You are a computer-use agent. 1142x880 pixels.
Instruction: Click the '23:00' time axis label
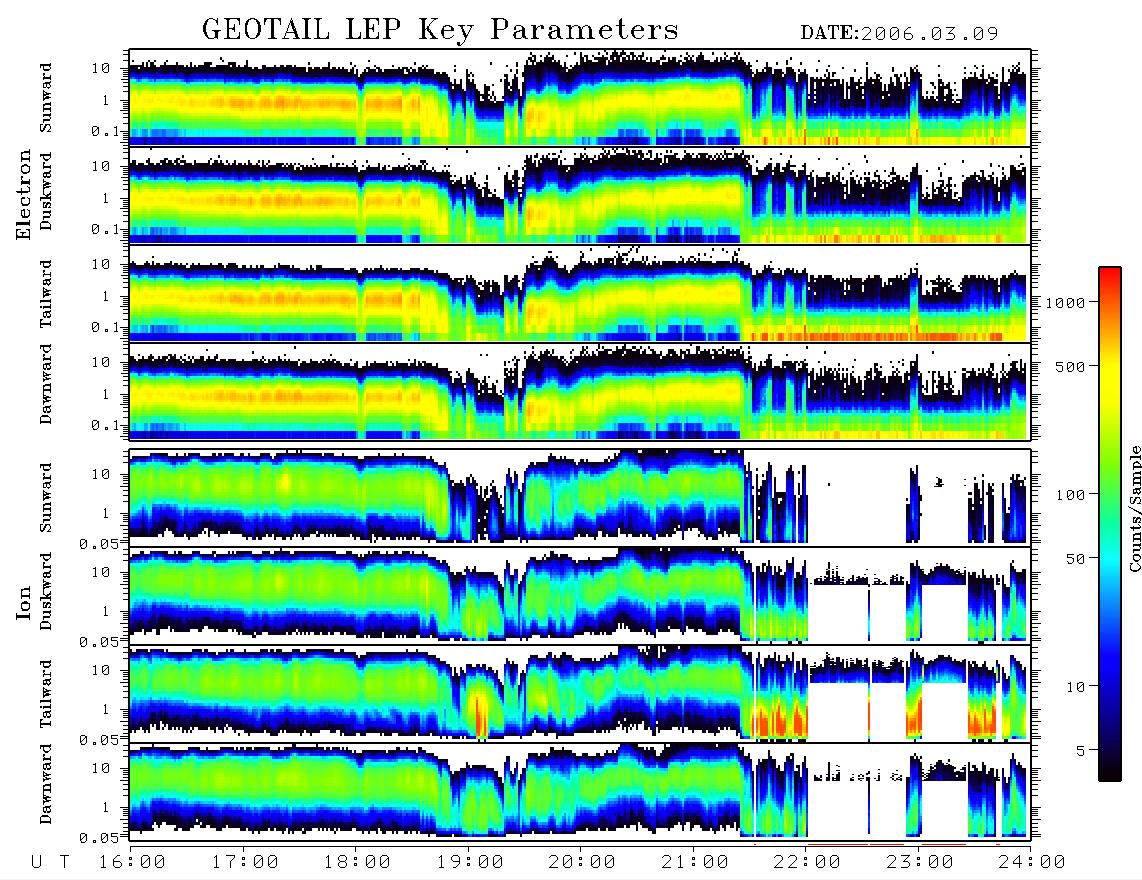tap(920, 863)
